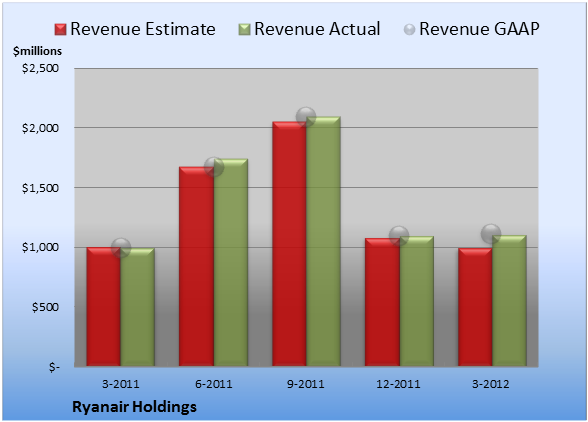Screen dimensions: 588x422
Task: Click the '$1,000' y-axis value
Action: pyautogui.click(x=40, y=247)
